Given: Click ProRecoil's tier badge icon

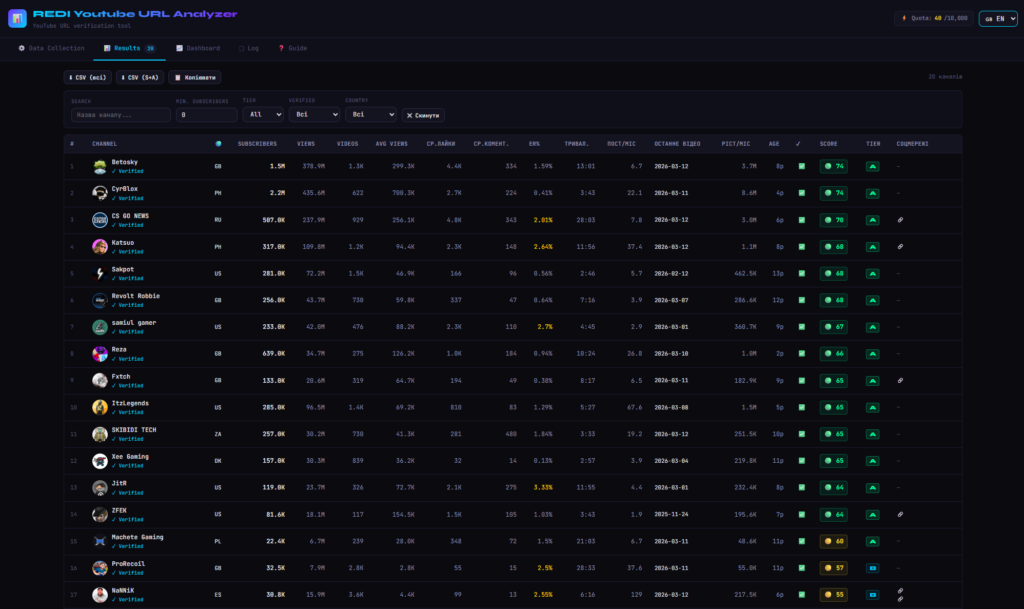Looking at the screenshot, I should tap(873, 568).
